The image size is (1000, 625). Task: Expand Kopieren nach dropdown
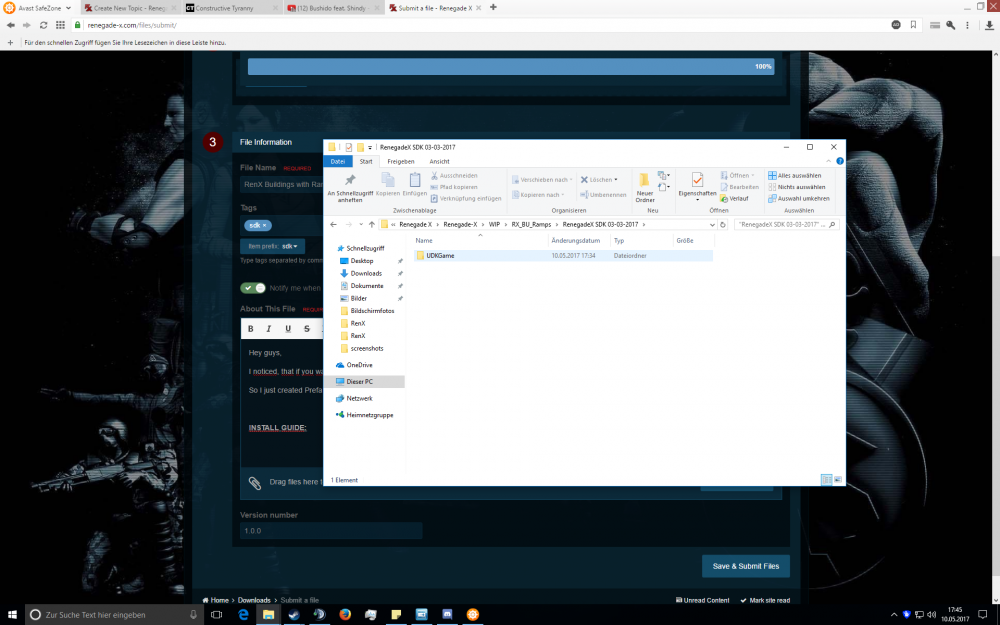point(538,195)
